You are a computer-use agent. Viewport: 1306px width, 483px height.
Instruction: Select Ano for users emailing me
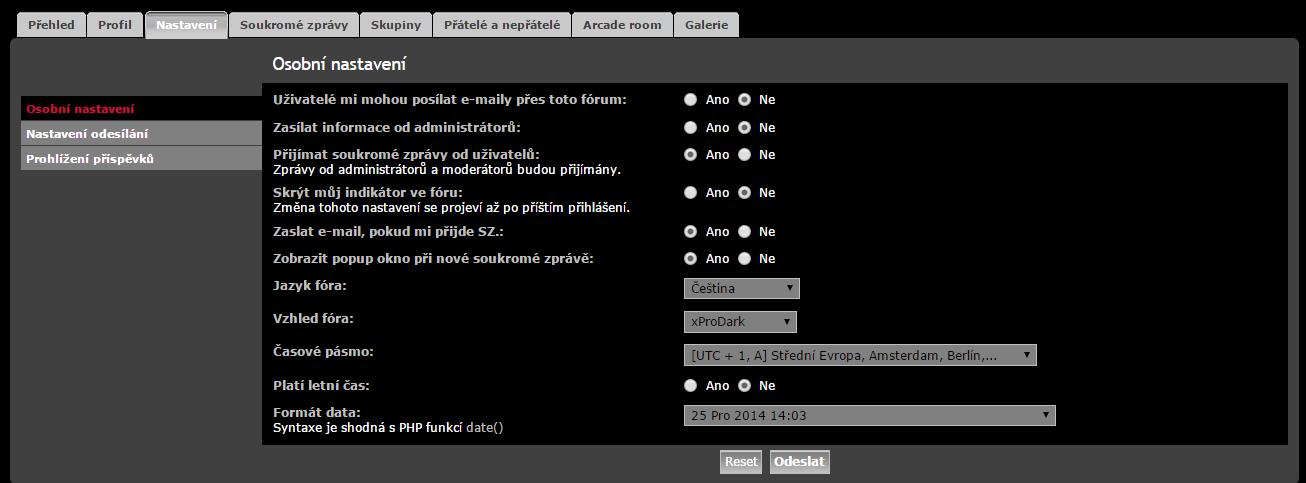[691, 100]
